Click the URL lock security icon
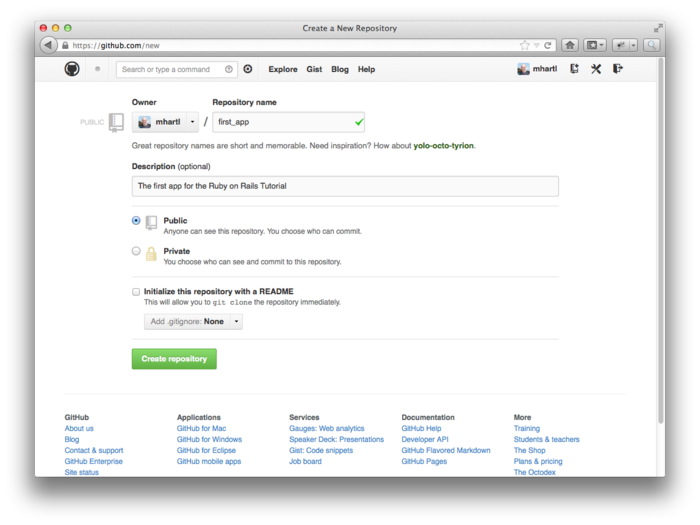700x525 pixels. (x=65, y=46)
